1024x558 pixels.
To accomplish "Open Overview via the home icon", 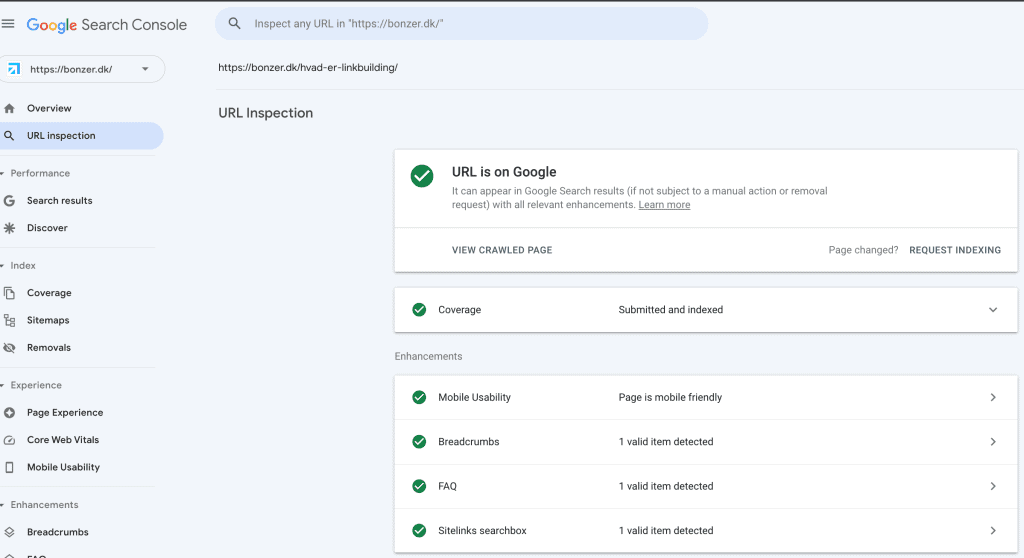I will coord(9,108).
